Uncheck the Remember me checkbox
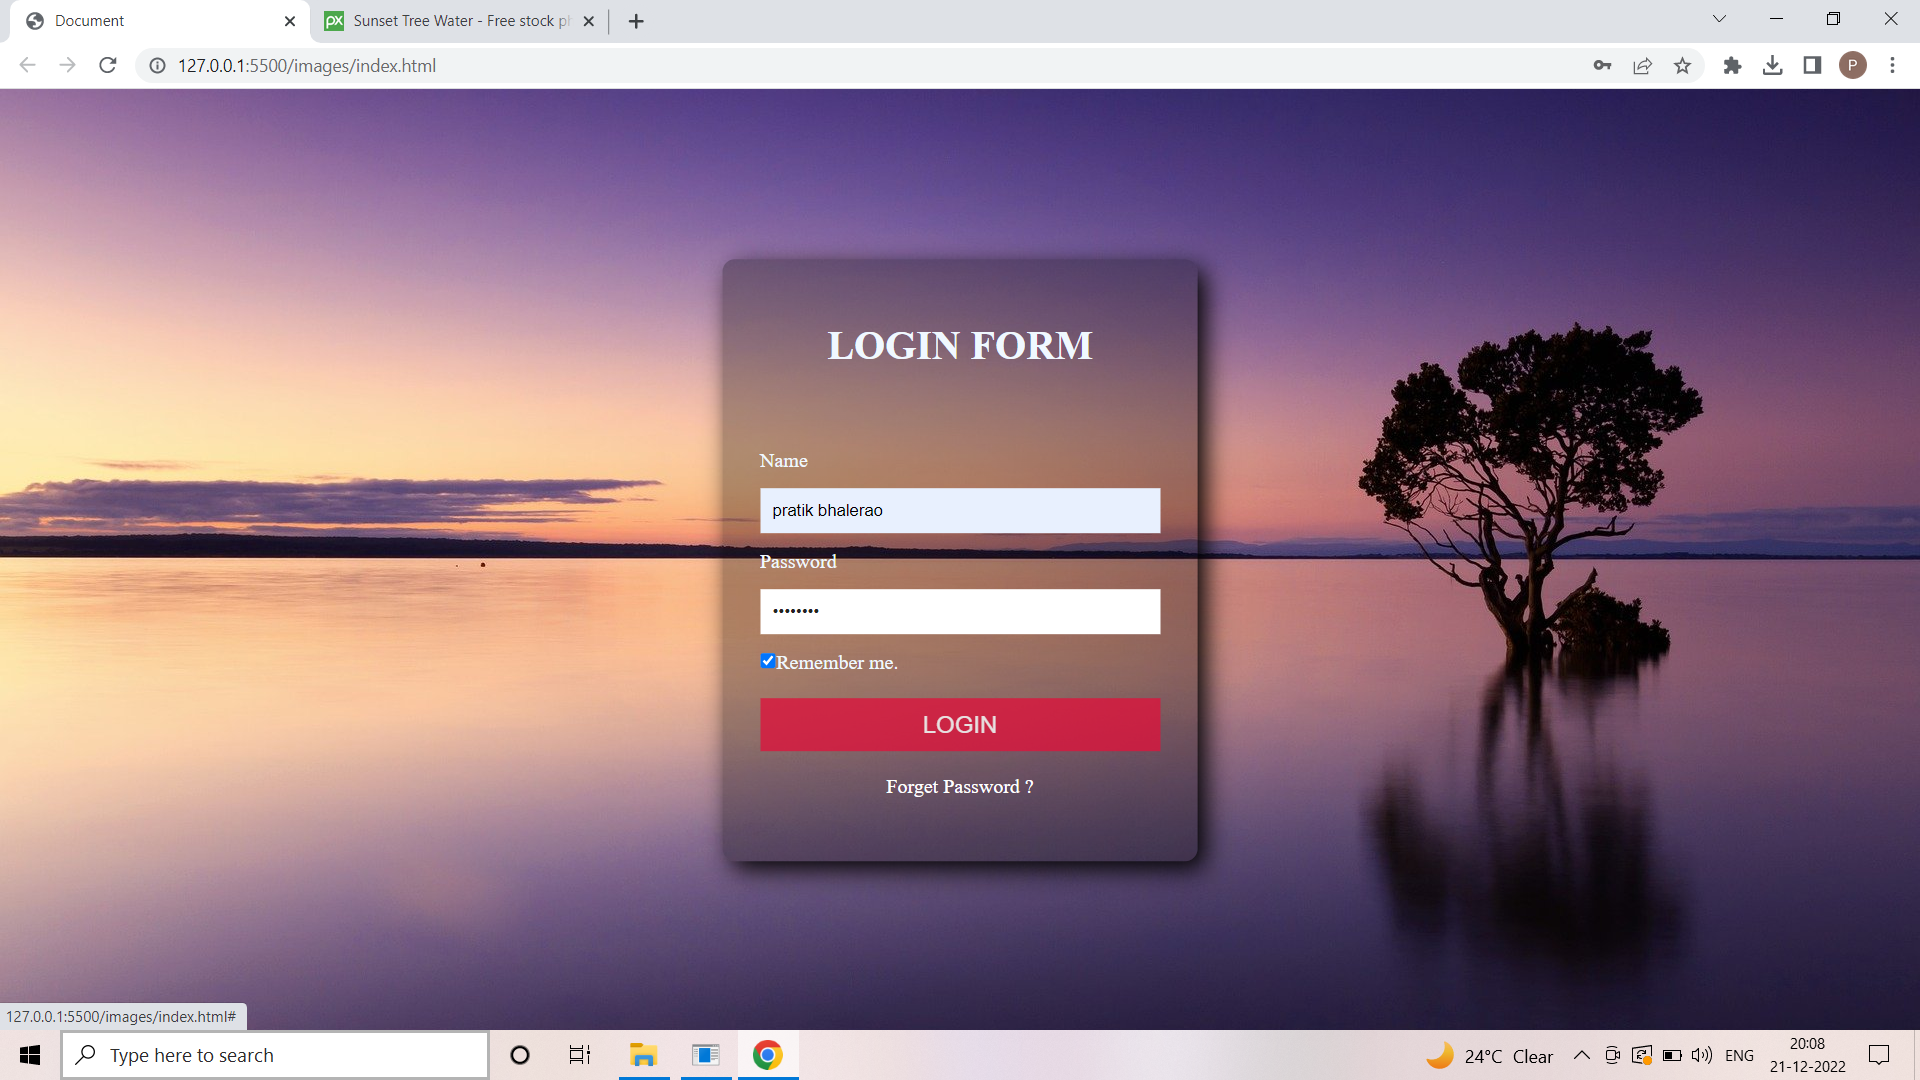The image size is (1920, 1080). tap(767, 661)
